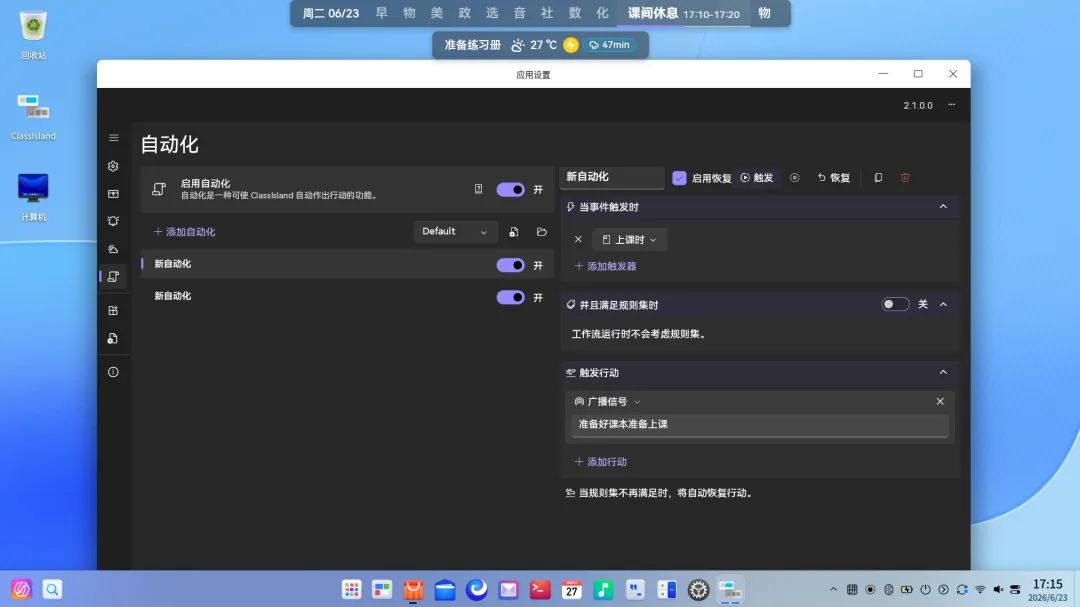Open the music player in taskbar
The image size is (1080, 607).
coord(603,590)
